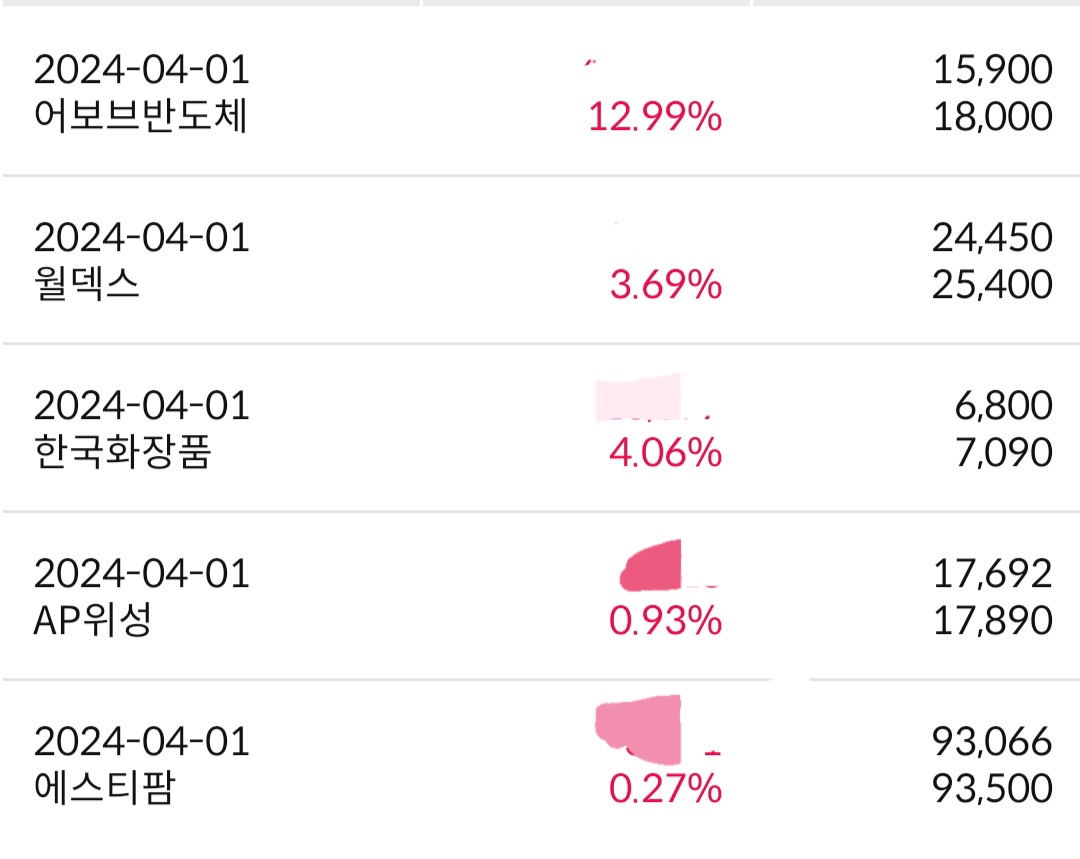
Task: Open the 에스티팜 stock entry
Action: click(x=104, y=790)
